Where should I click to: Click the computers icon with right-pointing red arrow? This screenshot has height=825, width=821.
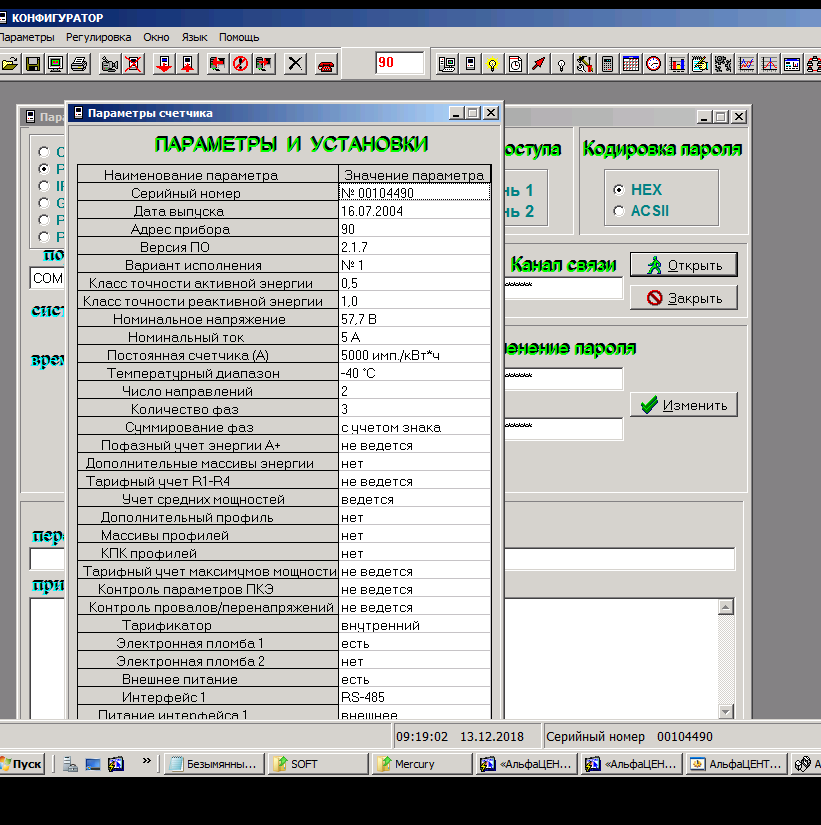coord(264,64)
